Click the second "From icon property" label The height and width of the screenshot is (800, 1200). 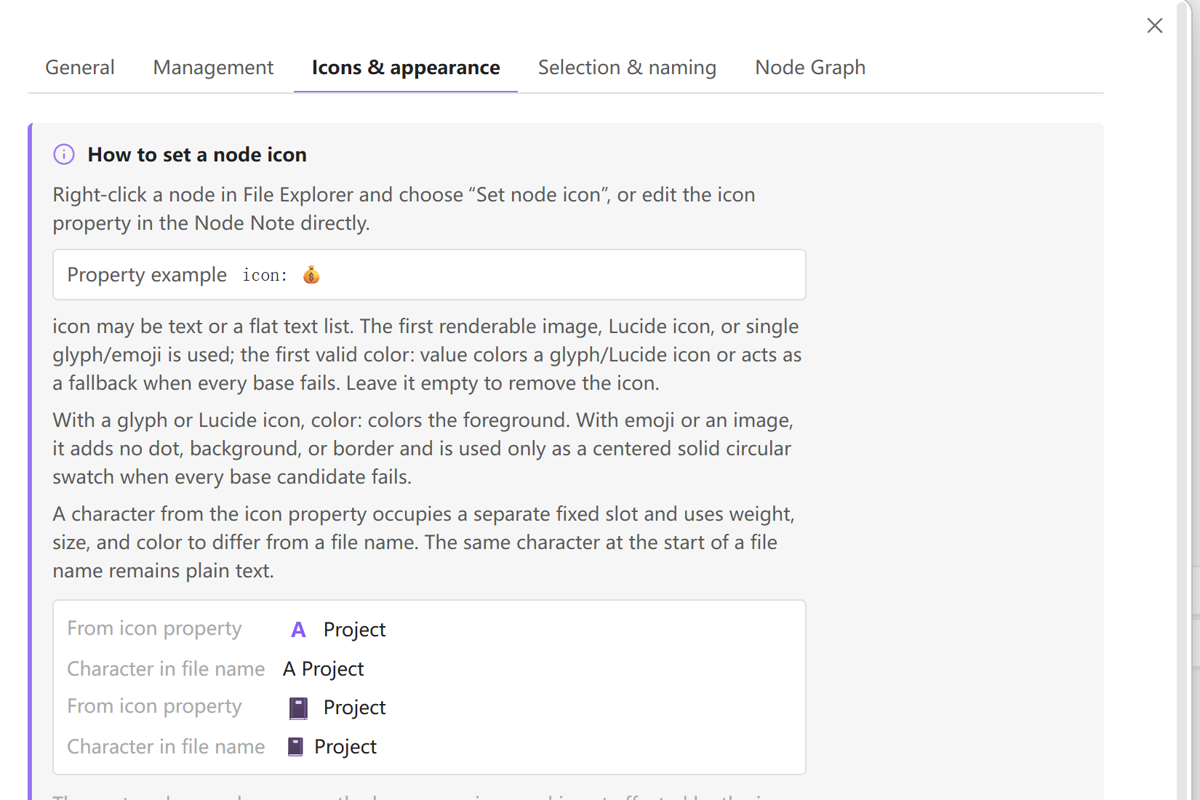[x=154, y=706]
